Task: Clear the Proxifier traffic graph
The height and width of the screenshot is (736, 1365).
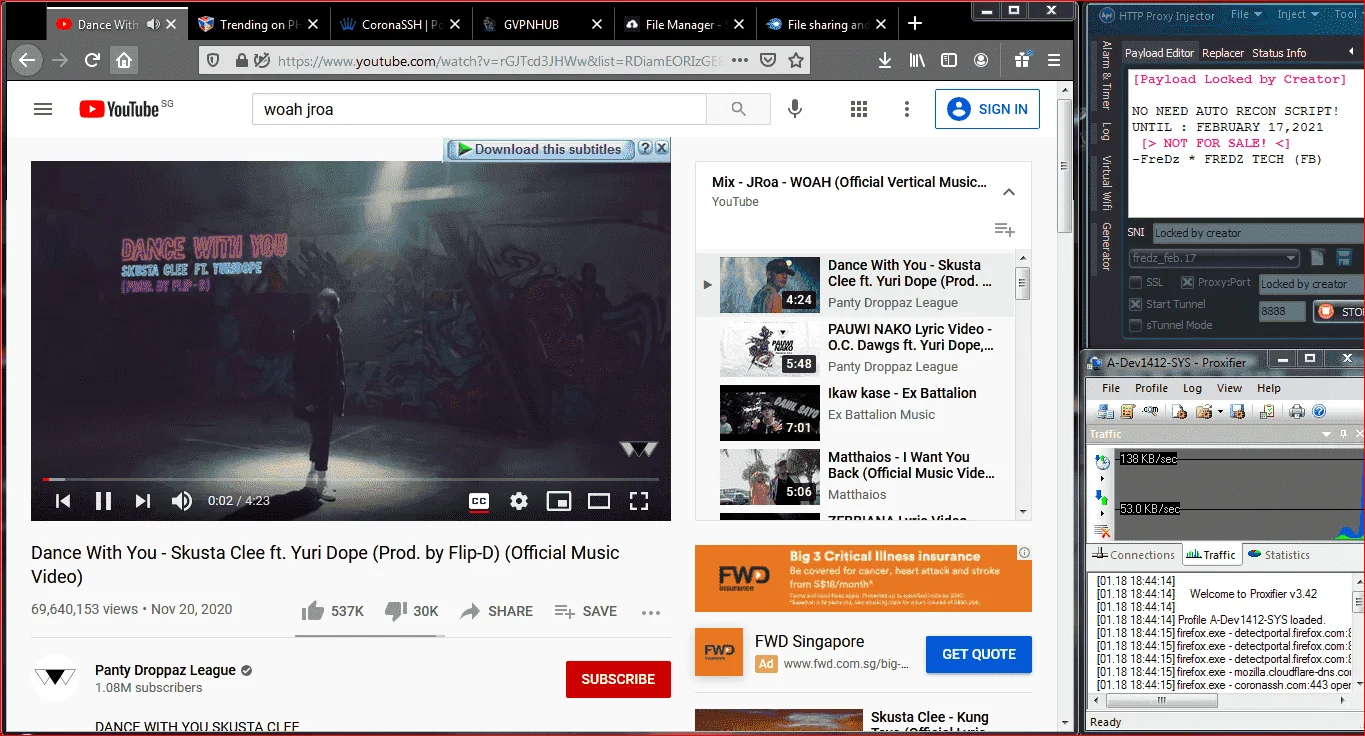Action: (x=1102, y=531)
